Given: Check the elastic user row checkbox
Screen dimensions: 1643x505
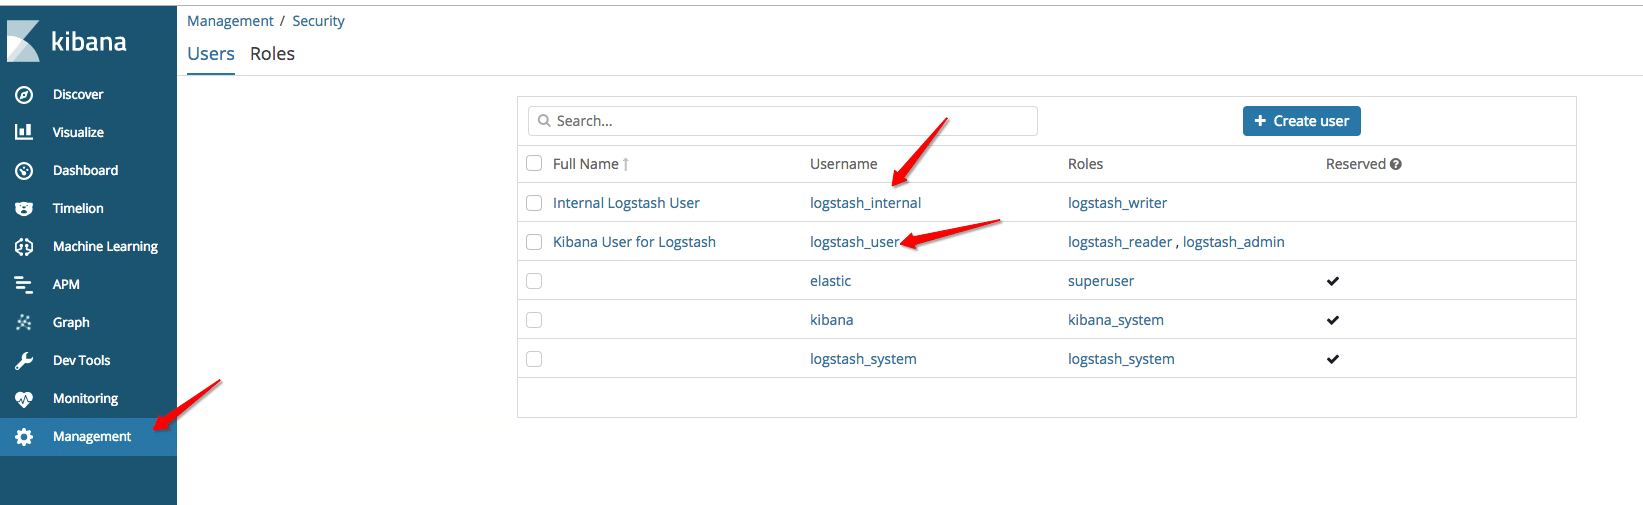Looking at the screenshot, I should tap(534, 281).
